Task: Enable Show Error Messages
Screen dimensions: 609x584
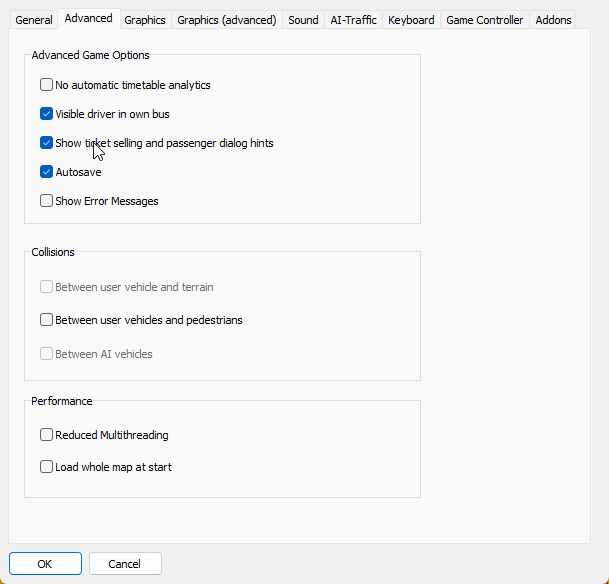Action: [46, 201]
